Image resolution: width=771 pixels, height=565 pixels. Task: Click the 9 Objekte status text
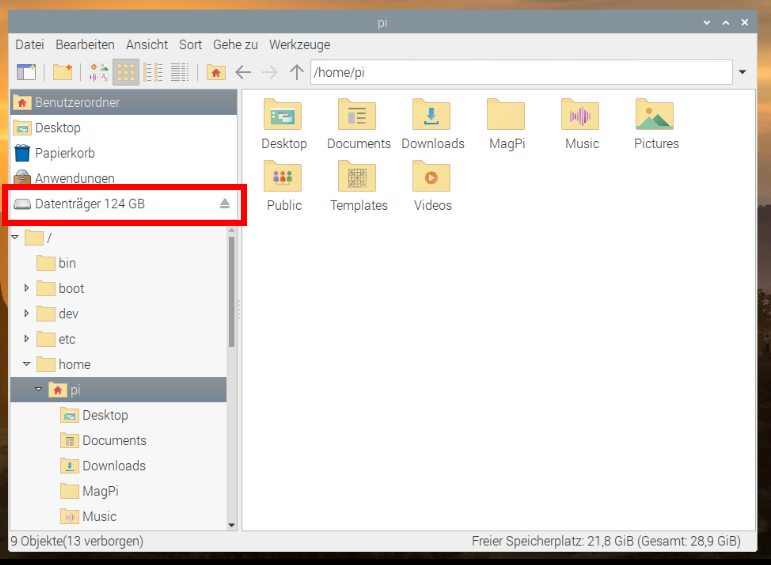[77, 541]
